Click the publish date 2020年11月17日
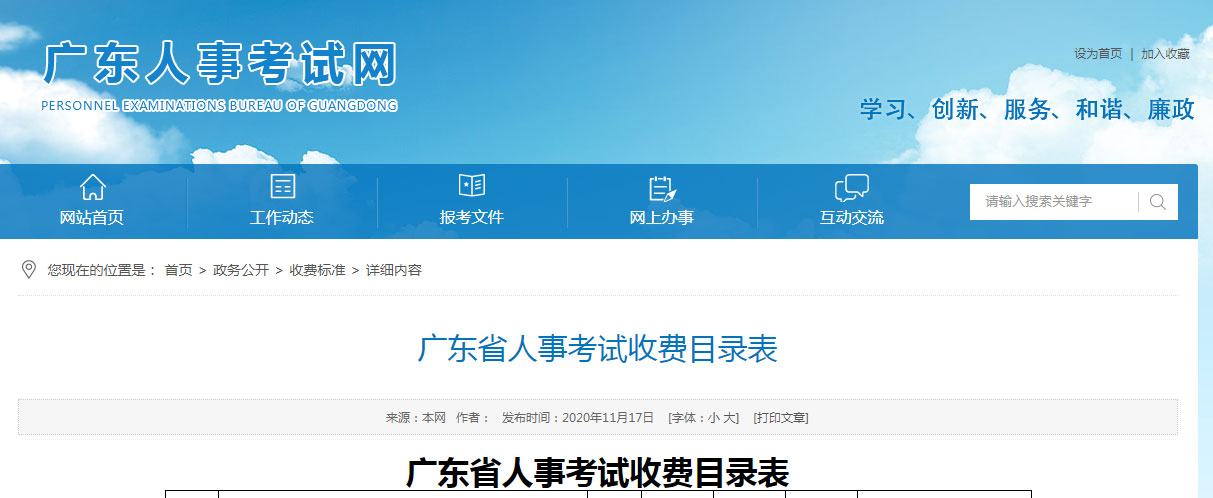Image resolution: width=1213 pixels, height=498 pixels. pos(608,418)
